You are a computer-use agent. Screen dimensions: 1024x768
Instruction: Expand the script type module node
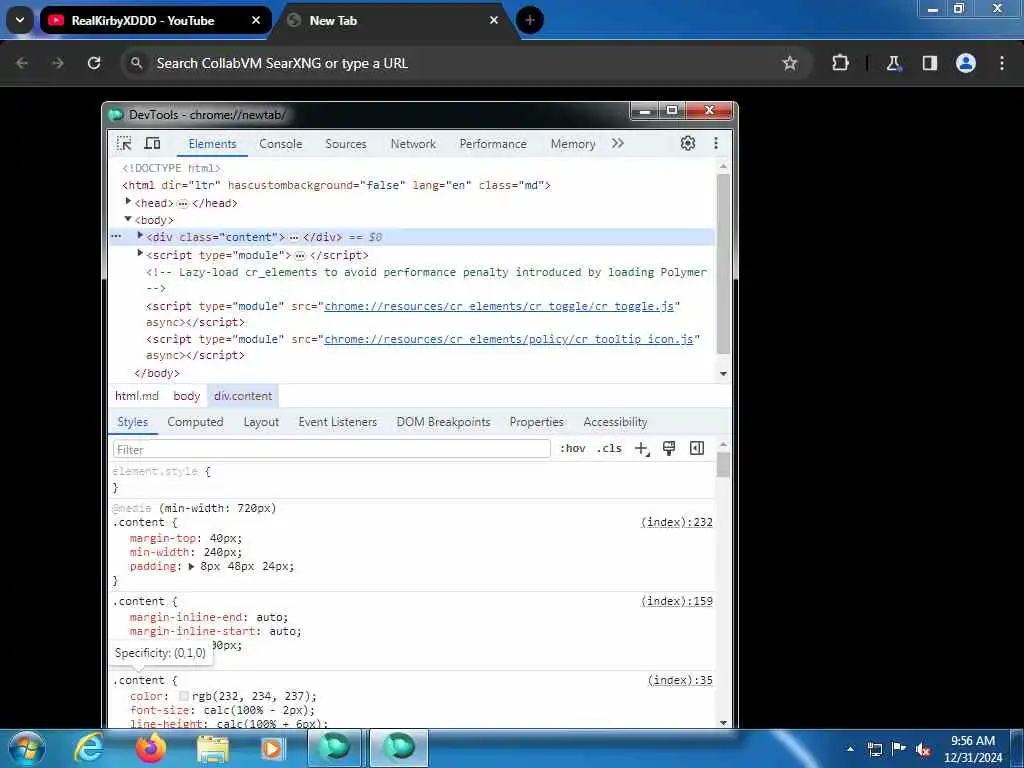(140, 253)
